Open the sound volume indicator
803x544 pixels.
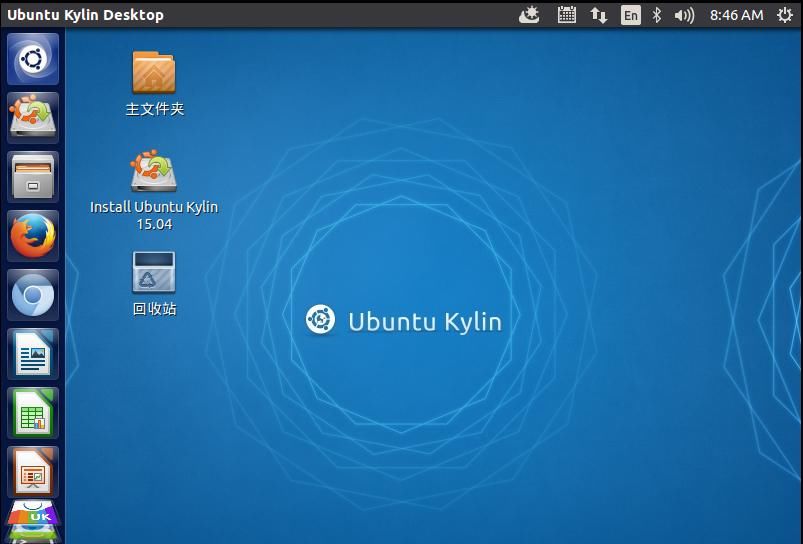coord(684,15)
